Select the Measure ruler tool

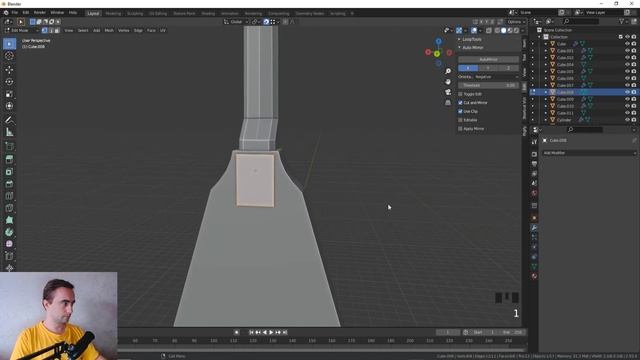pos(9,132)
